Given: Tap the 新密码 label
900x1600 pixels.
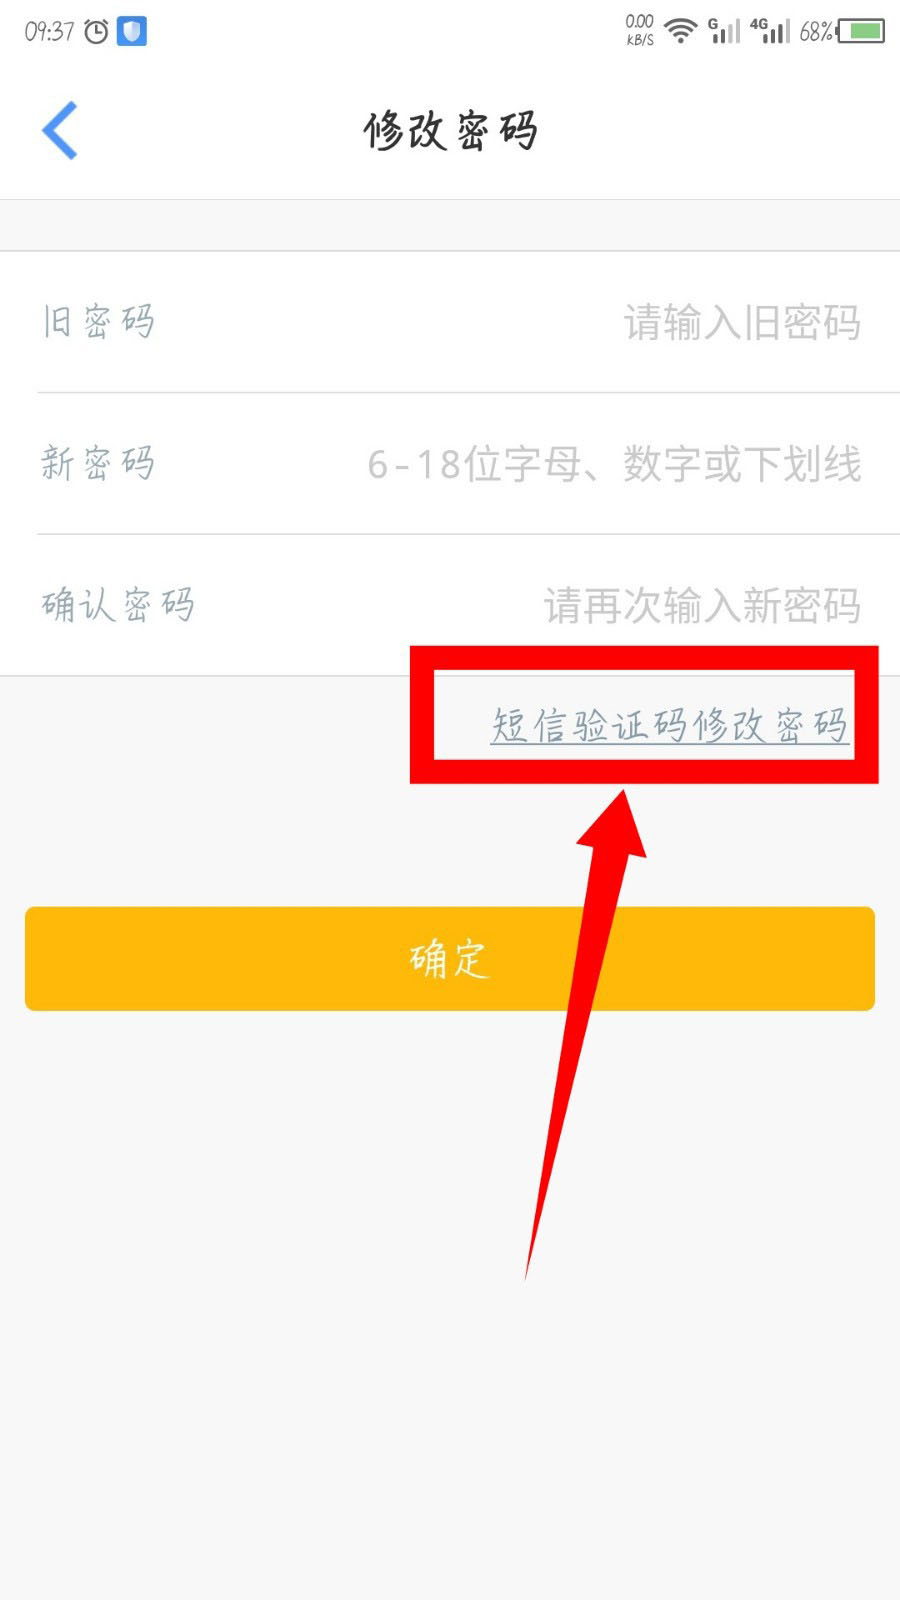Looking at the screenshot, I should point(98,464).
